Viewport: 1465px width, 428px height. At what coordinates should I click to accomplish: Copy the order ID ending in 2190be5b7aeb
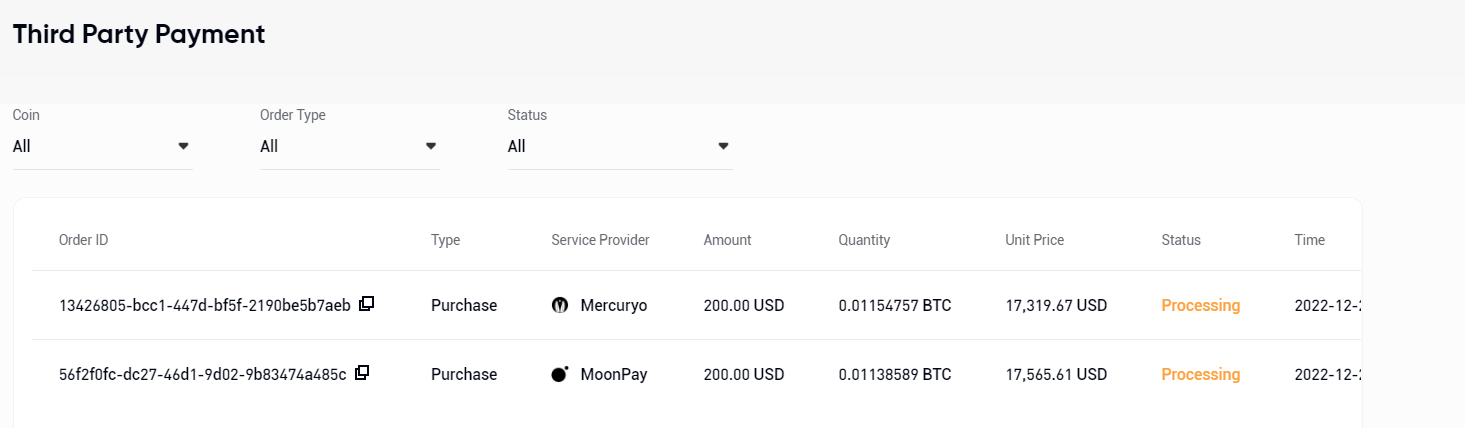[367, 304]
